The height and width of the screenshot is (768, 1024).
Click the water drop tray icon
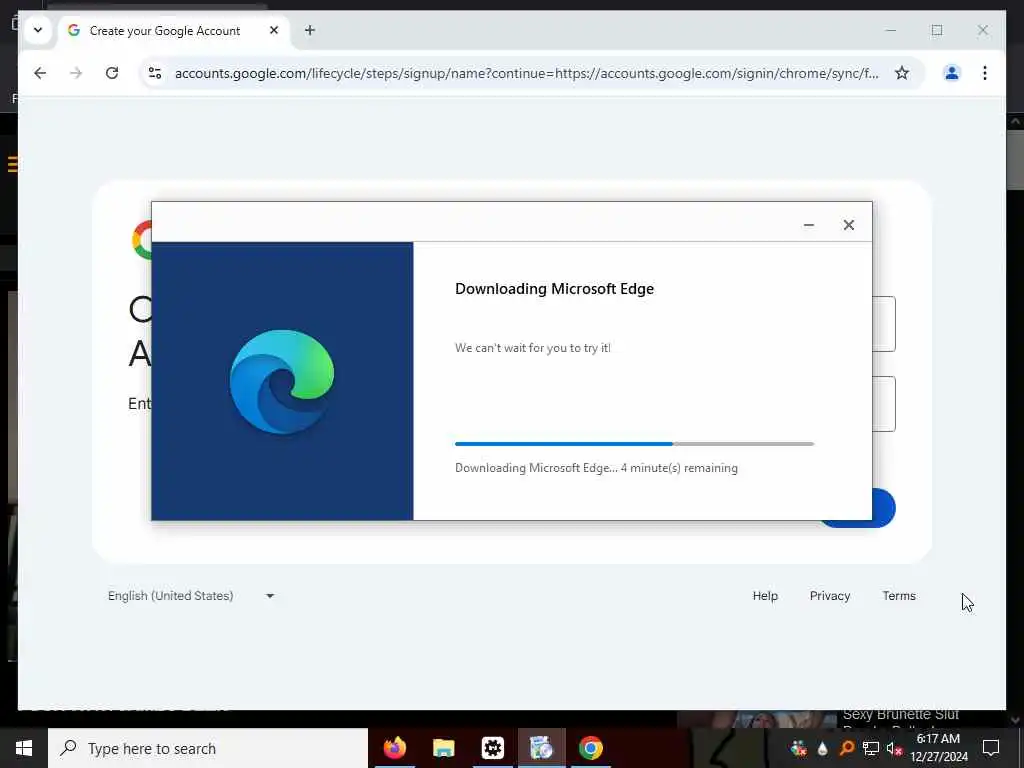(x=822, y=748)
